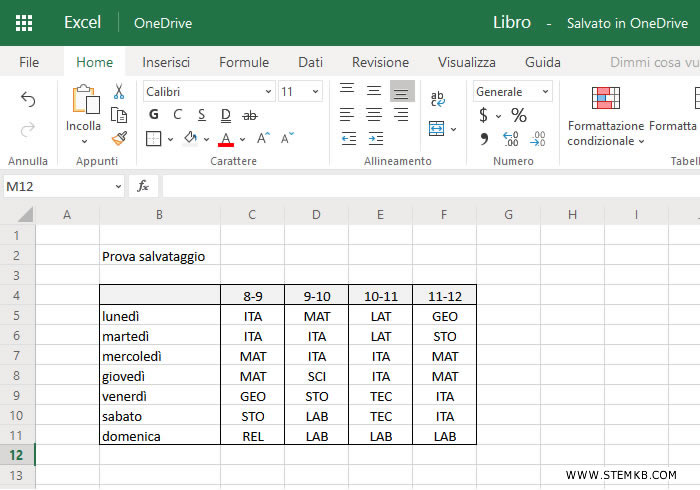Click the Copy icon in Appunti
This screenshot has height=490, width=700.
click(118, 115)
